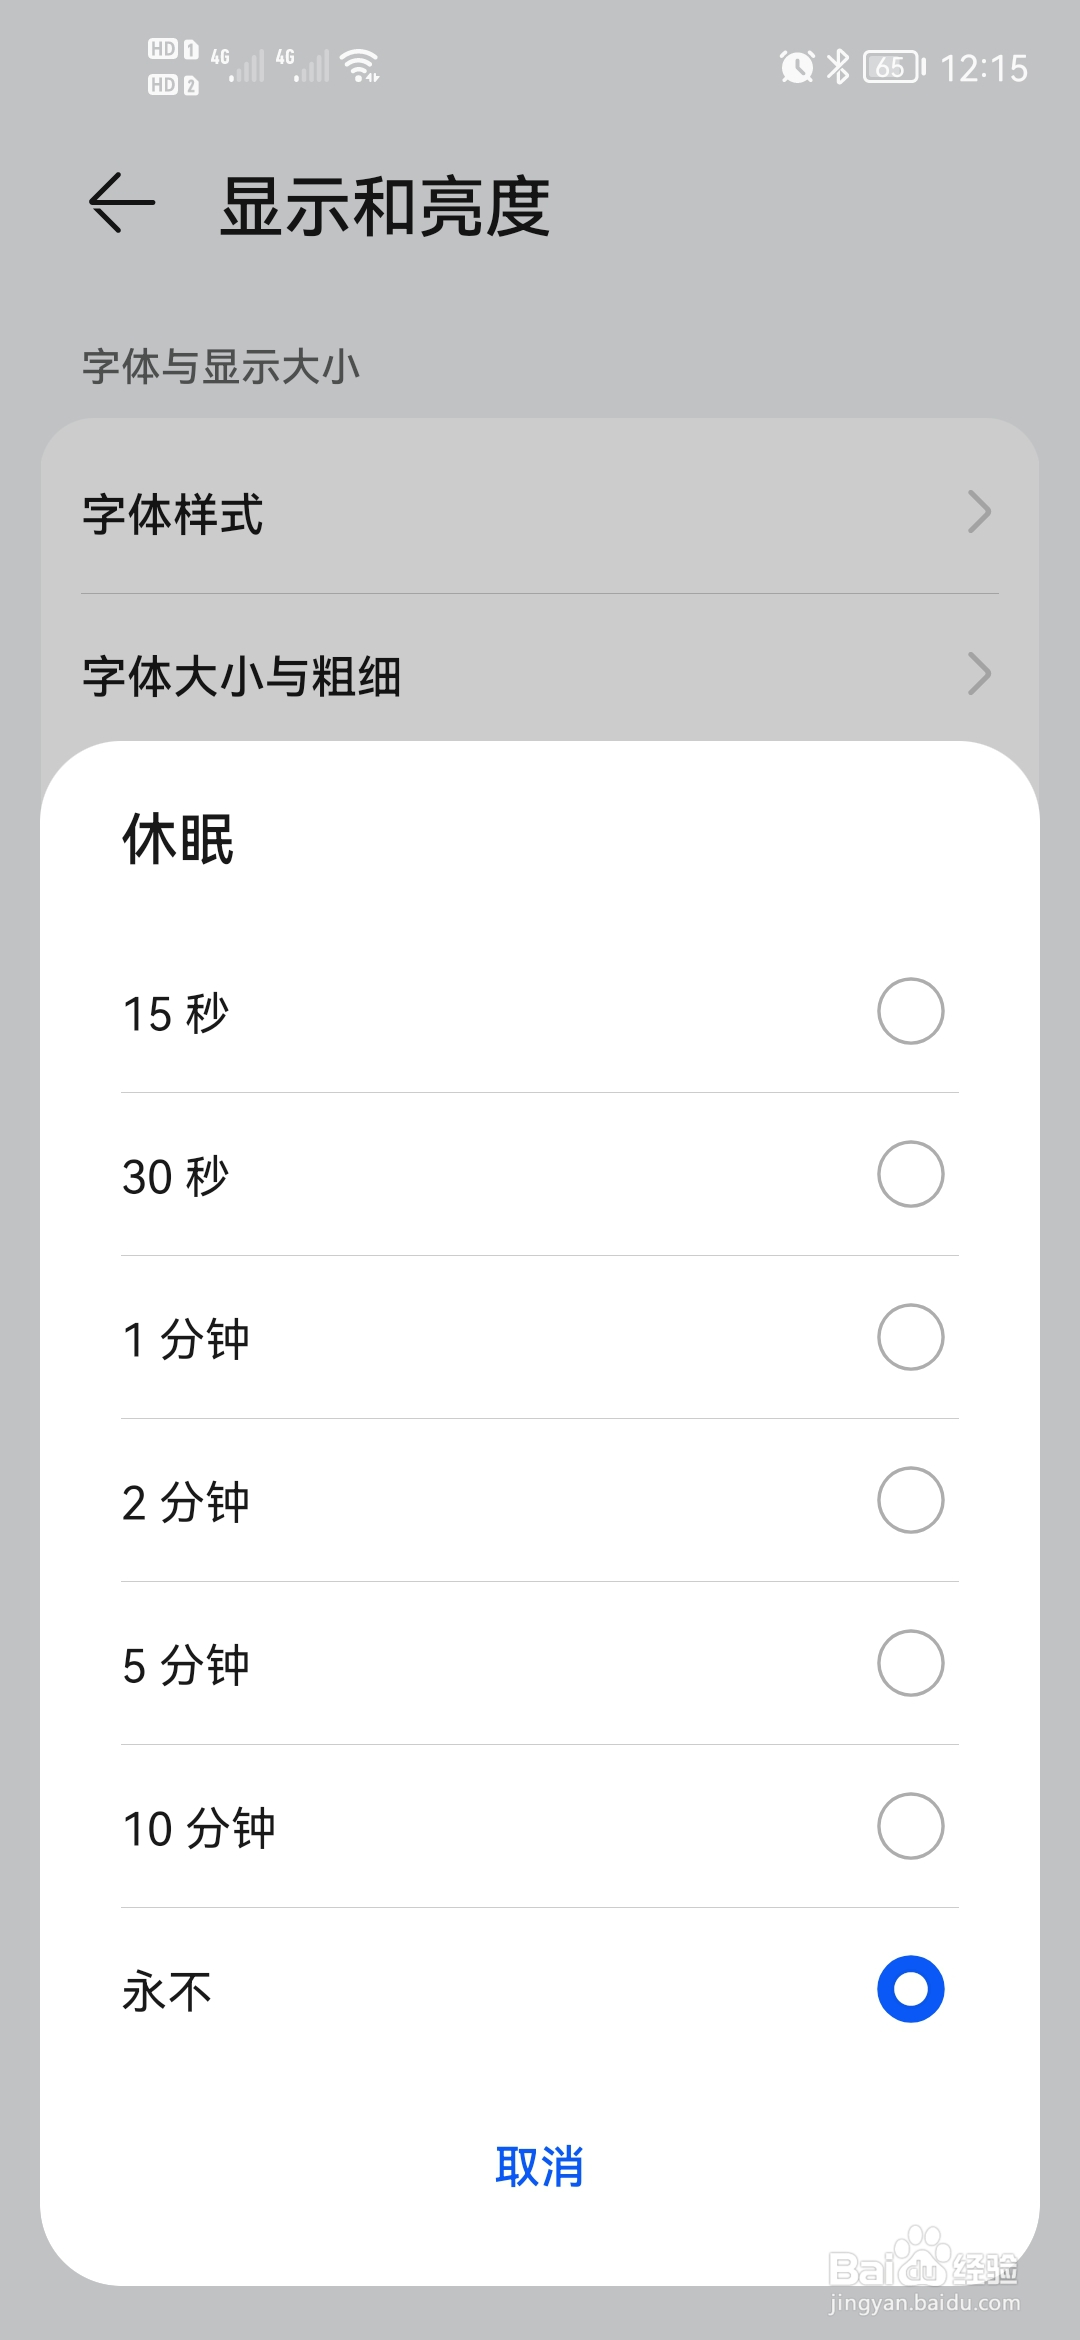Tap the 12:15 clock display
The image size is (1080, 2340).
tap(984, 68)
